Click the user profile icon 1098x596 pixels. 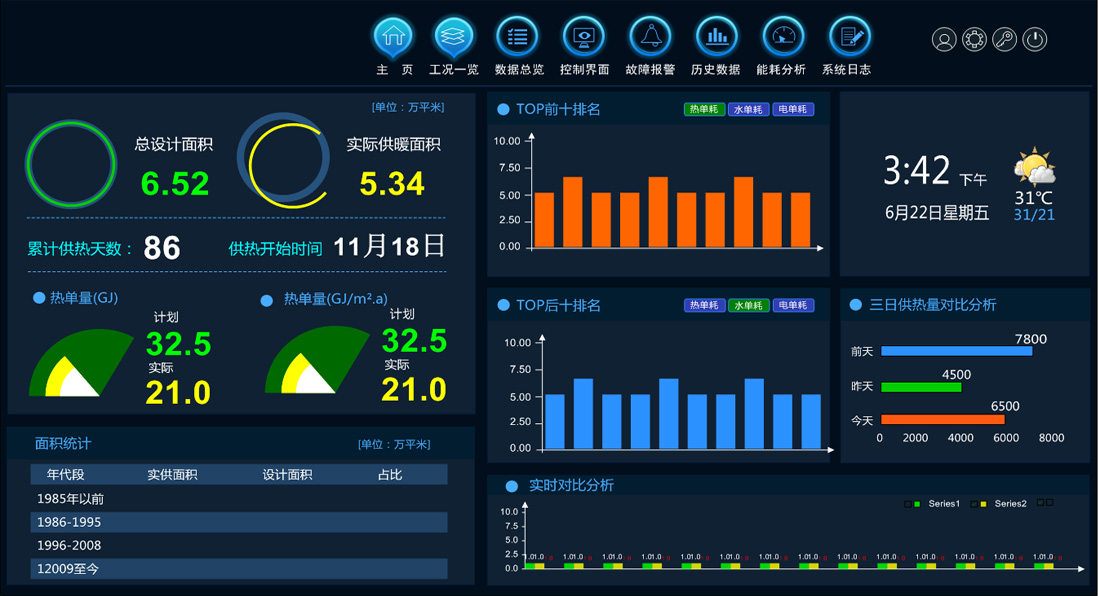pos(944,40)
